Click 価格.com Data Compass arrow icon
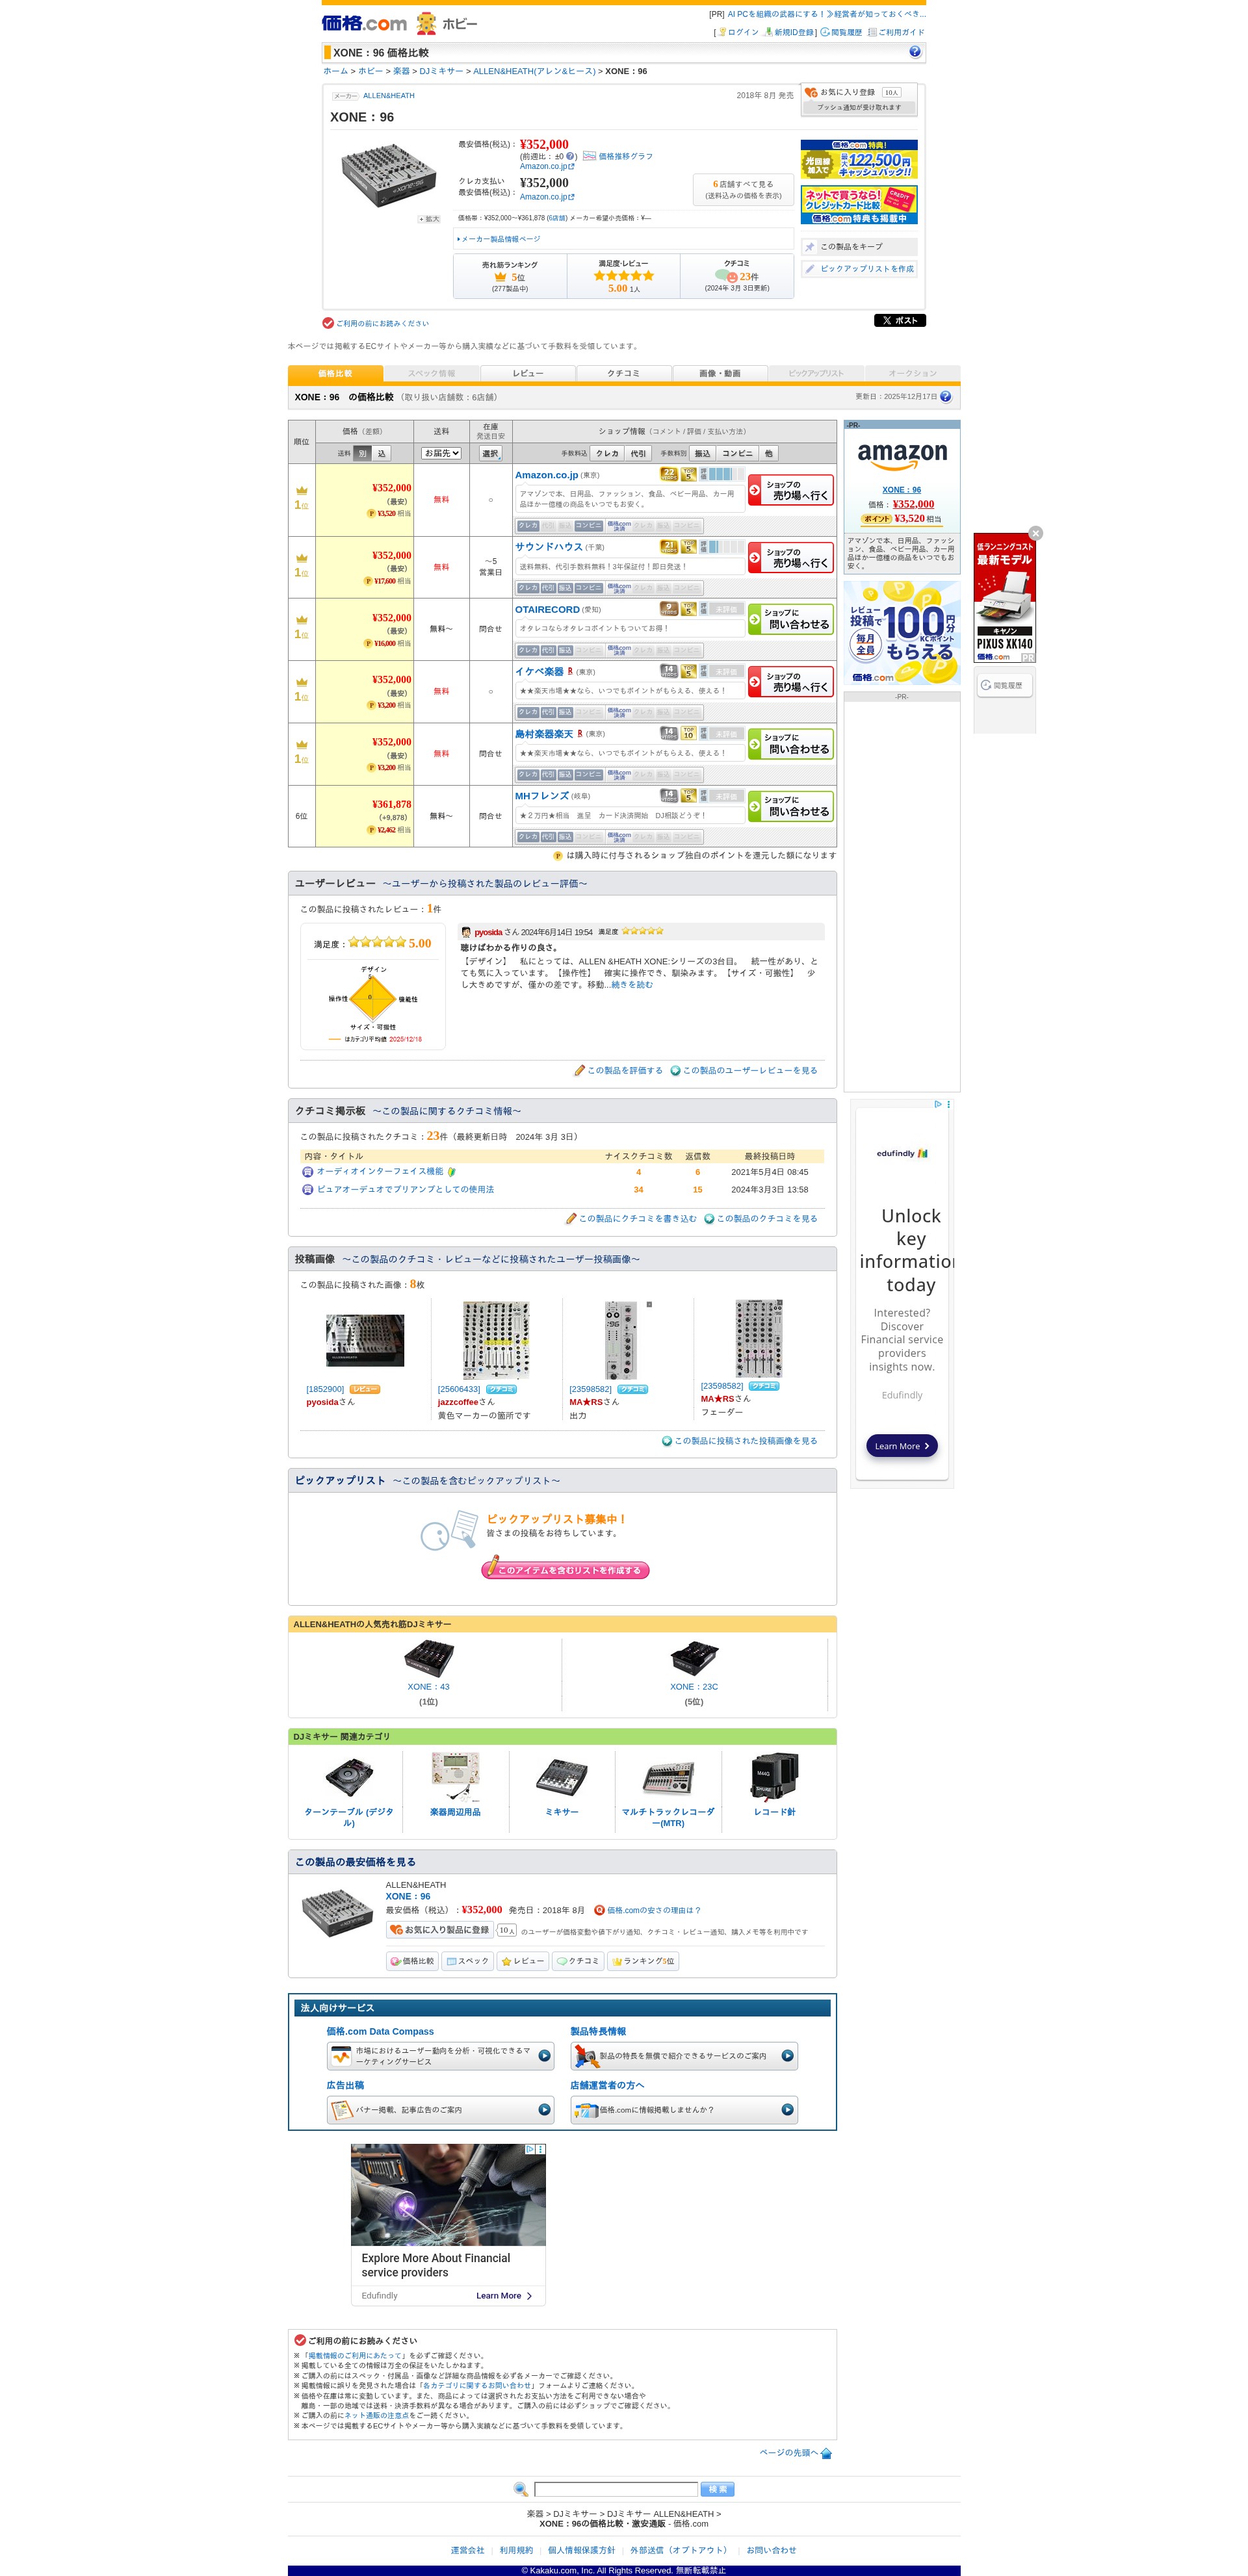This screenshot has width=1248, height=2576. coord(544,2056)
